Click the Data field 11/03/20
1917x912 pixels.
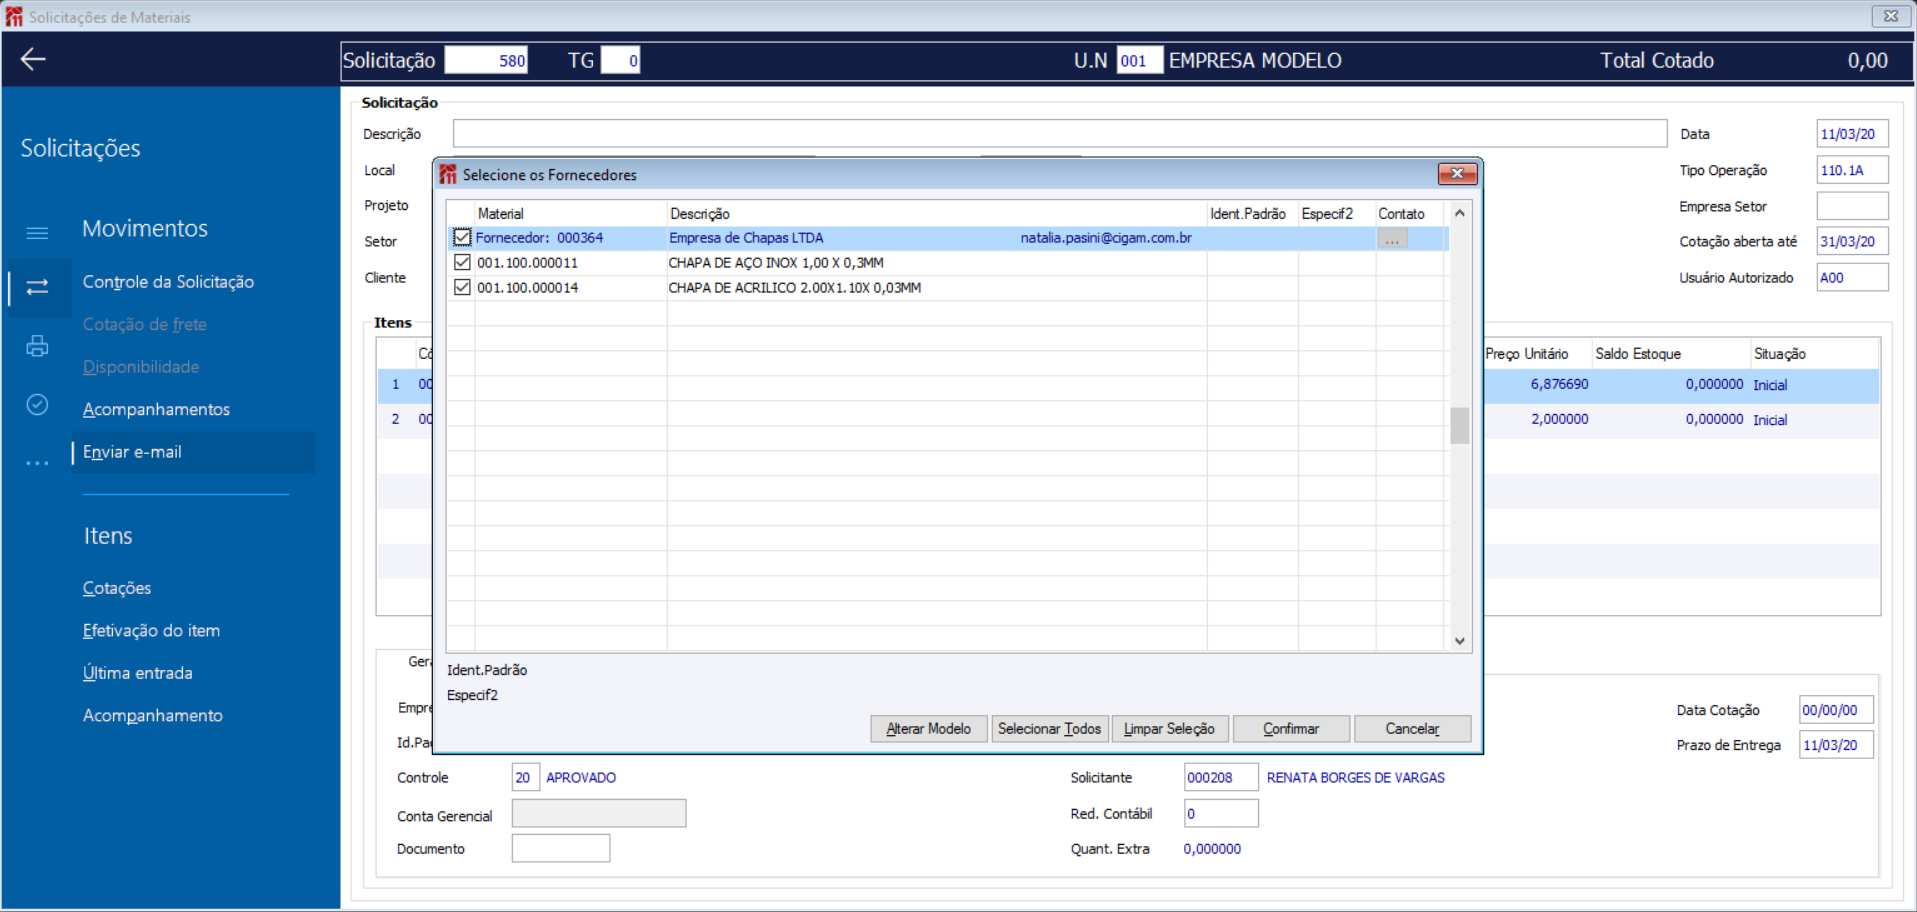[1852, 134]
